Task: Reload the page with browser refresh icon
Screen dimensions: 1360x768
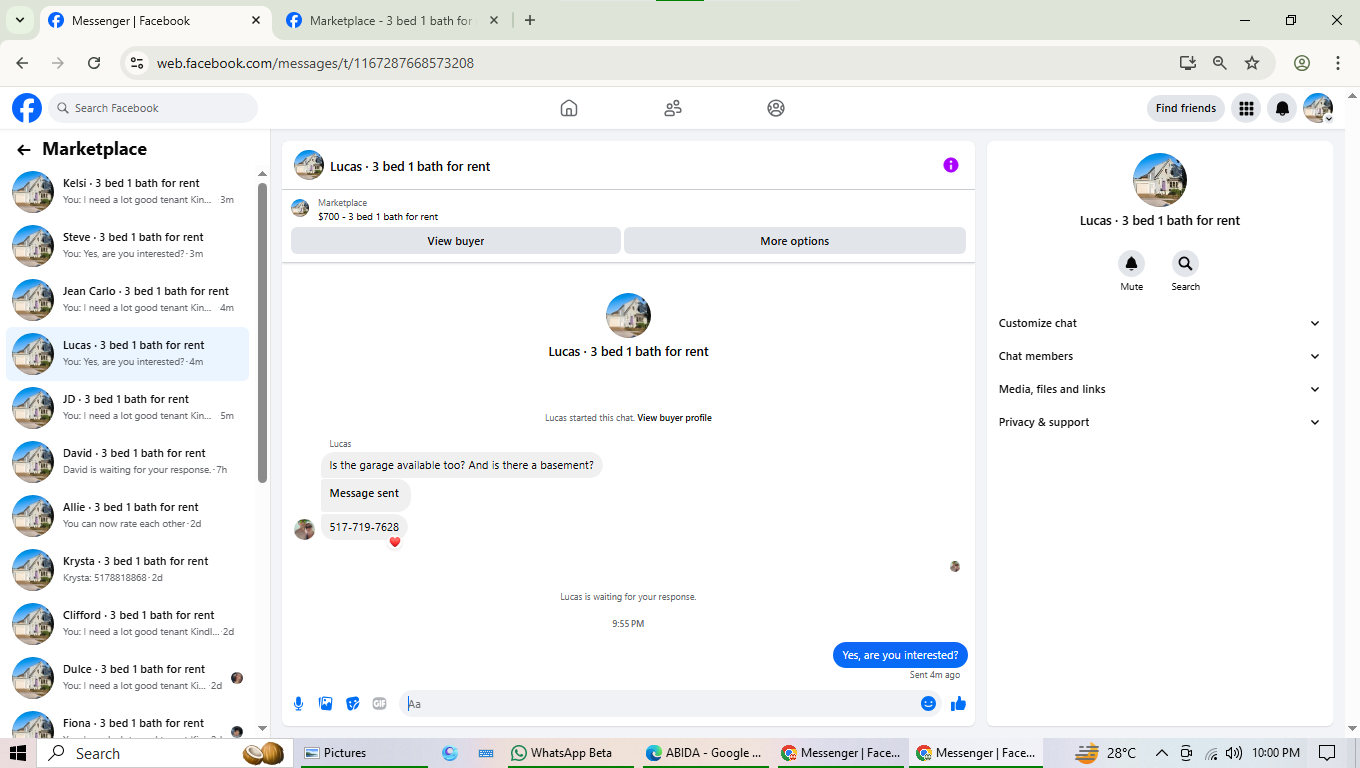Action: pyautogui.click(x=94, y=63)
